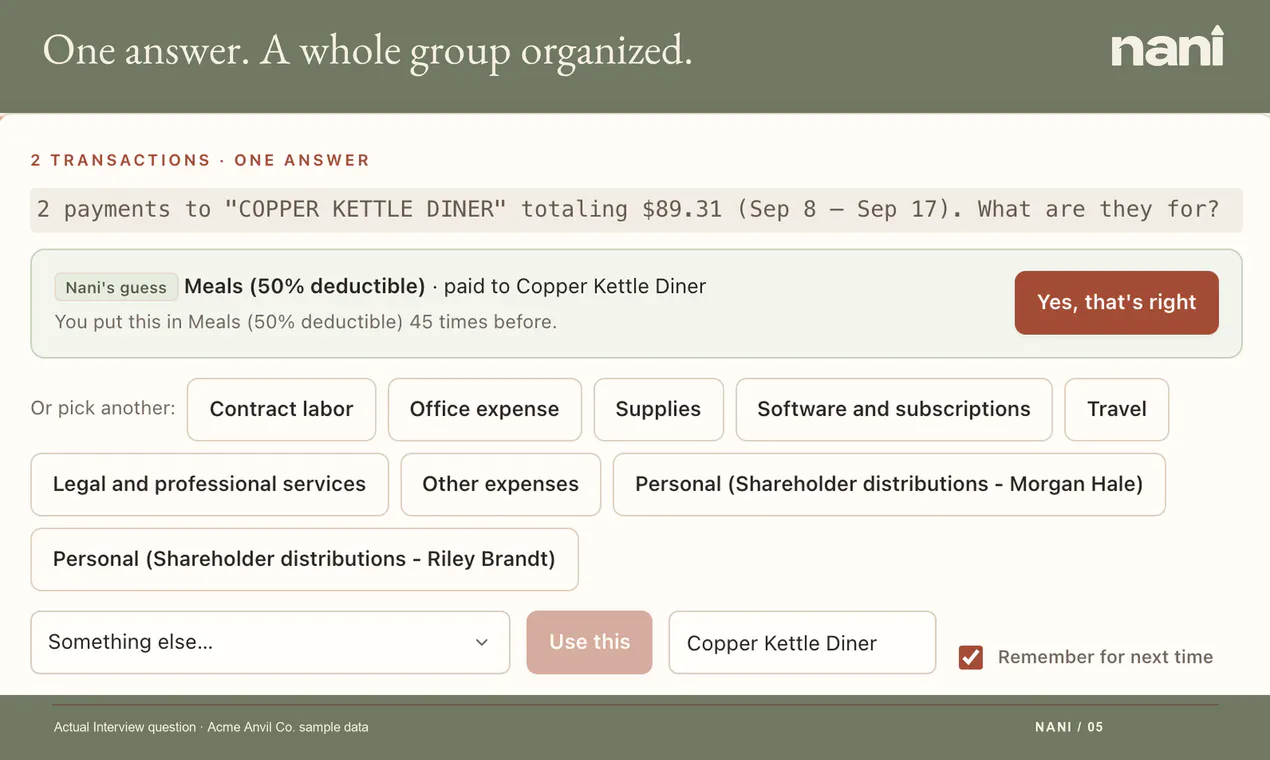Choose Legal and professional services

pos(209,484)
